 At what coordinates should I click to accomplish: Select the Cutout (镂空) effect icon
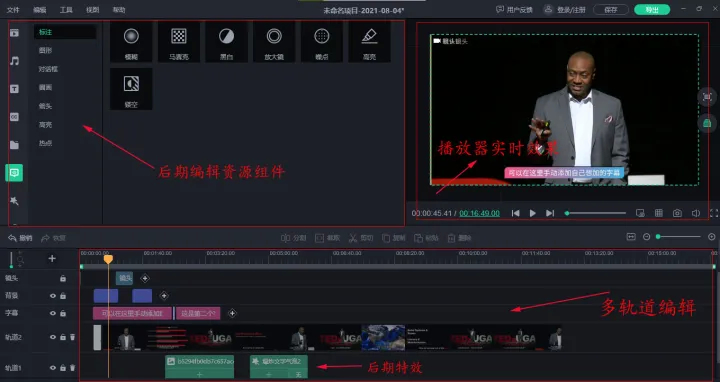[131, 90]
